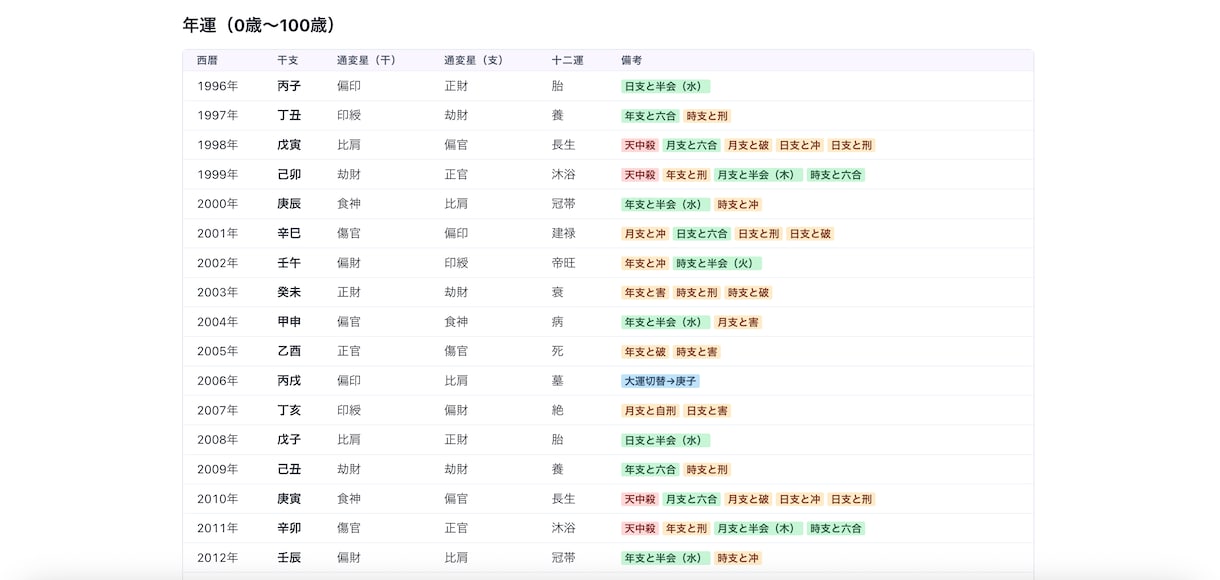Click the 時支と破 tag in 2003年 row

[748, 293]
